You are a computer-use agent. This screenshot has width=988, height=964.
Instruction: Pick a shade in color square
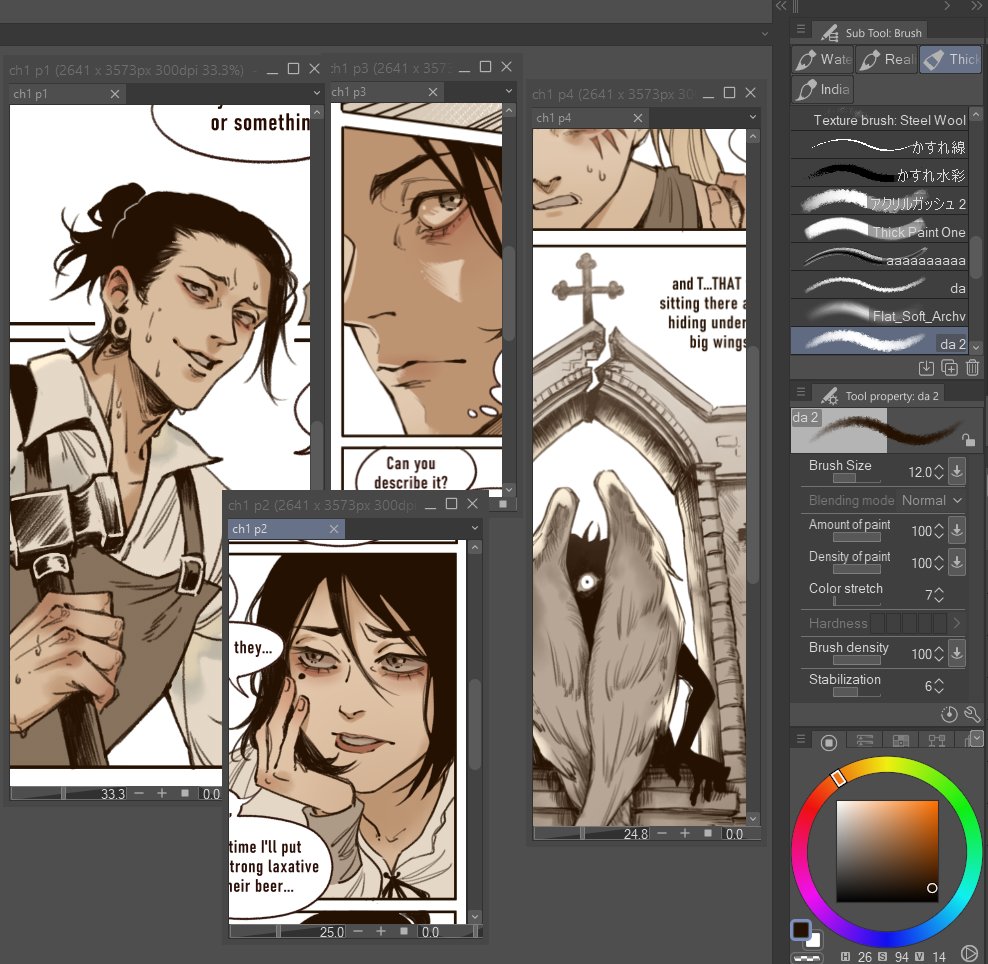pos(887,851)
